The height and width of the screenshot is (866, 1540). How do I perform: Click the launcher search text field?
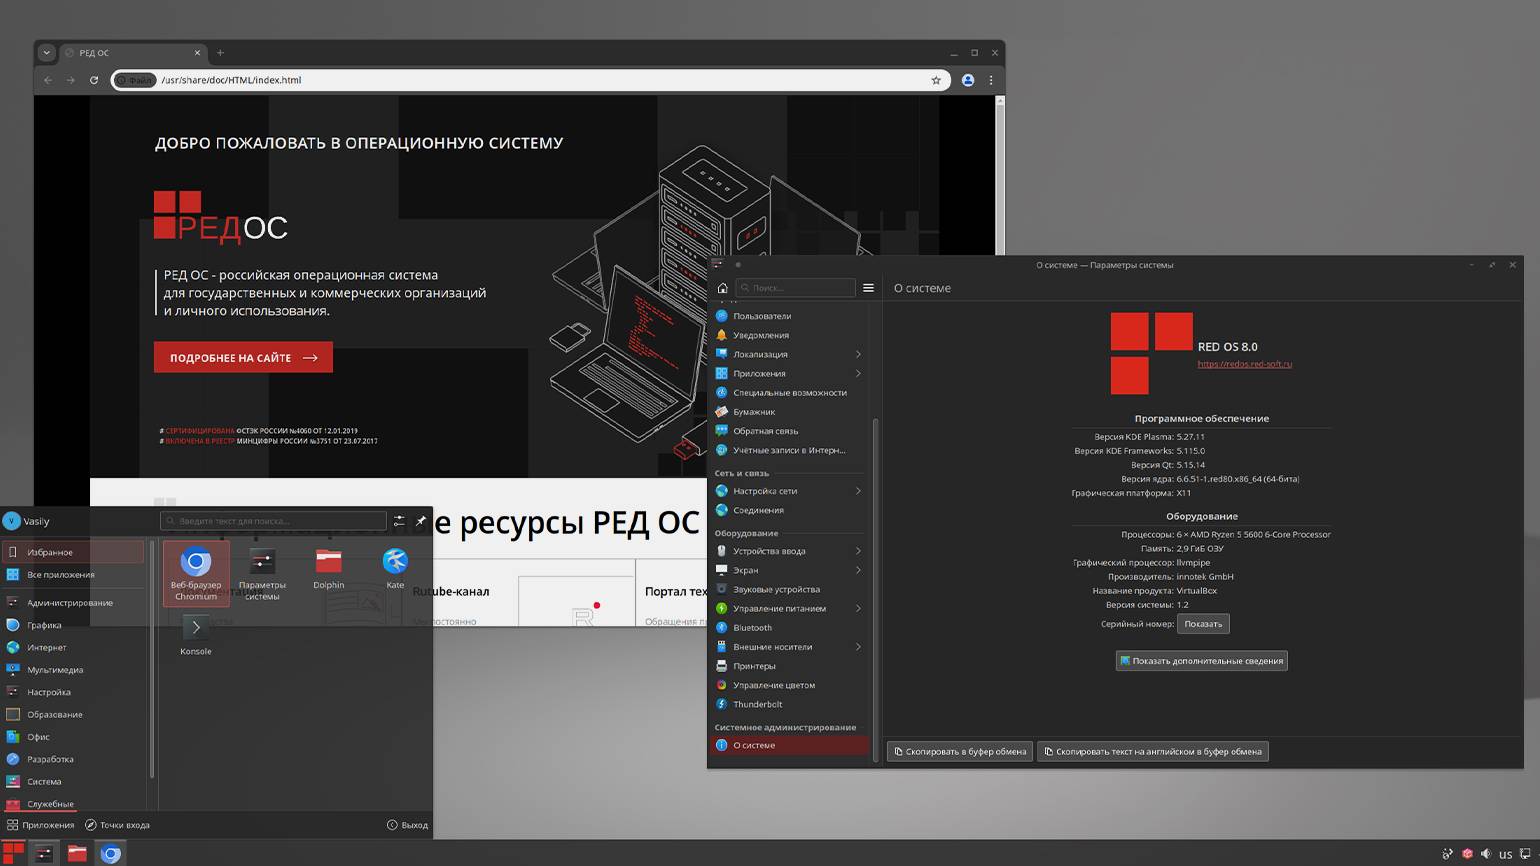pyautogui.click(x=273, y=521)
